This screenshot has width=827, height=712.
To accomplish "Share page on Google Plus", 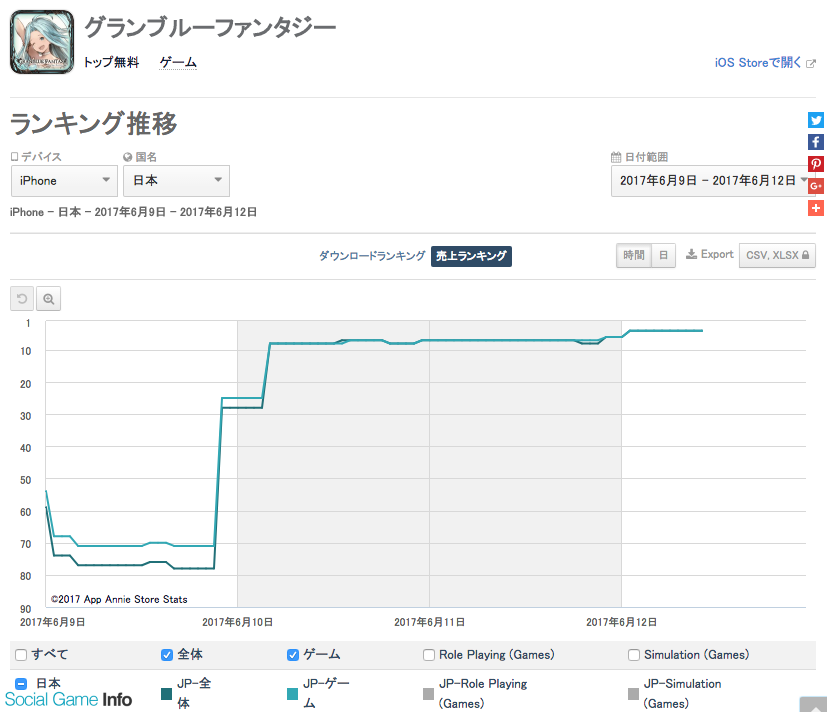I will pos(815,186).
